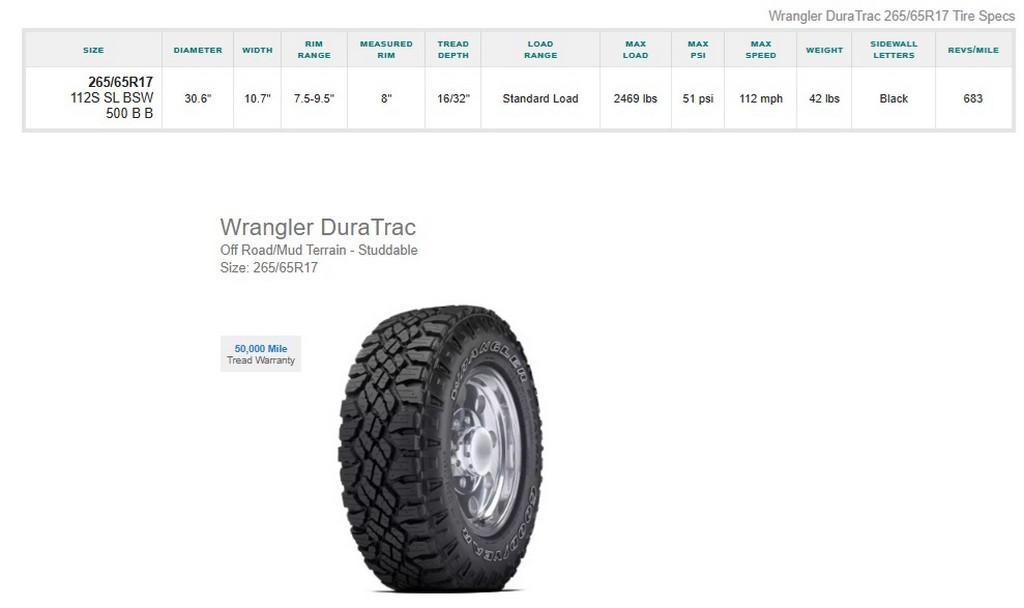
Task: Select the DIAMETER column header
Action: pyautogui.click(x=198, y=50)
